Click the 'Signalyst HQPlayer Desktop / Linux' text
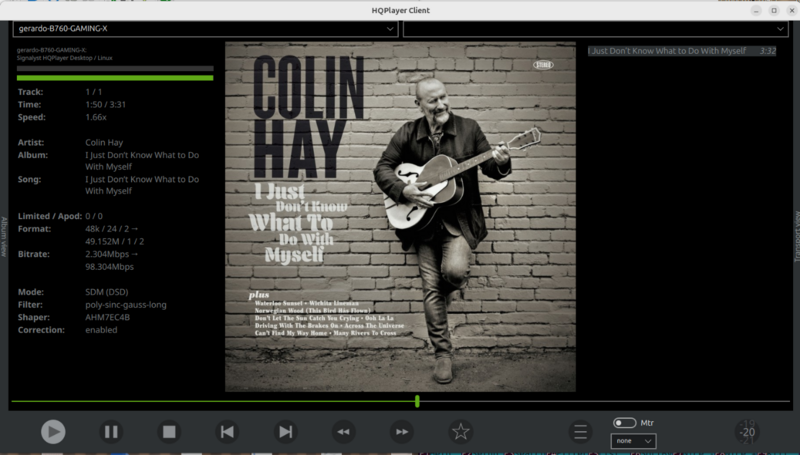 click(64, 58)
